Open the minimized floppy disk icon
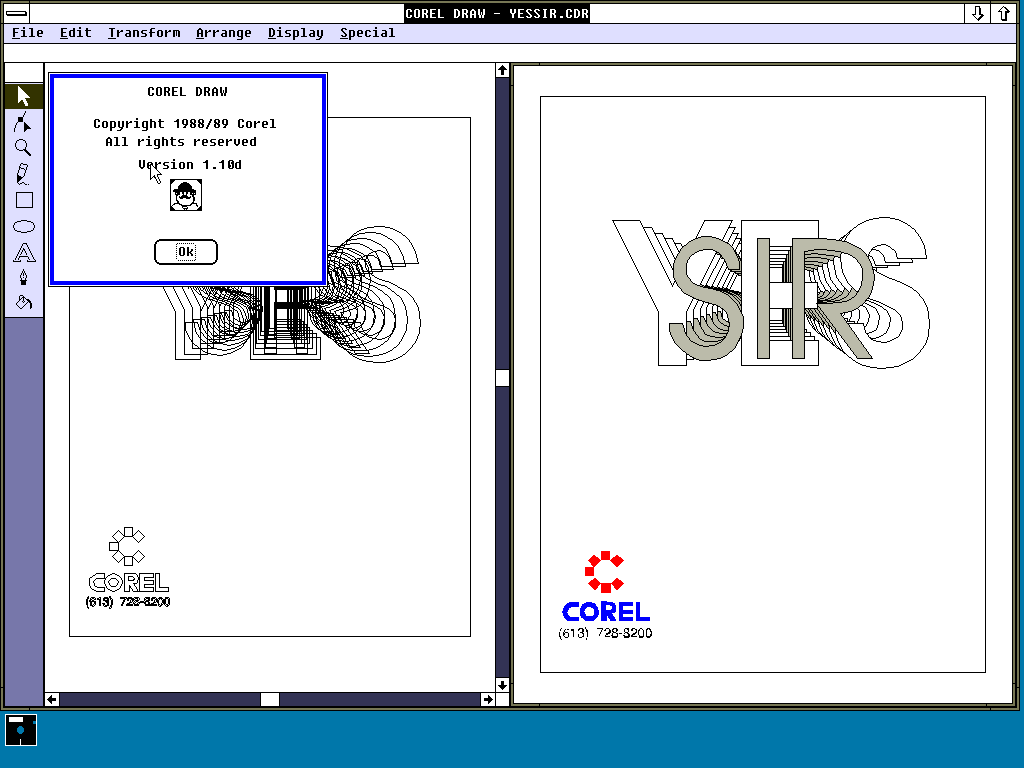 click(21, 729)
